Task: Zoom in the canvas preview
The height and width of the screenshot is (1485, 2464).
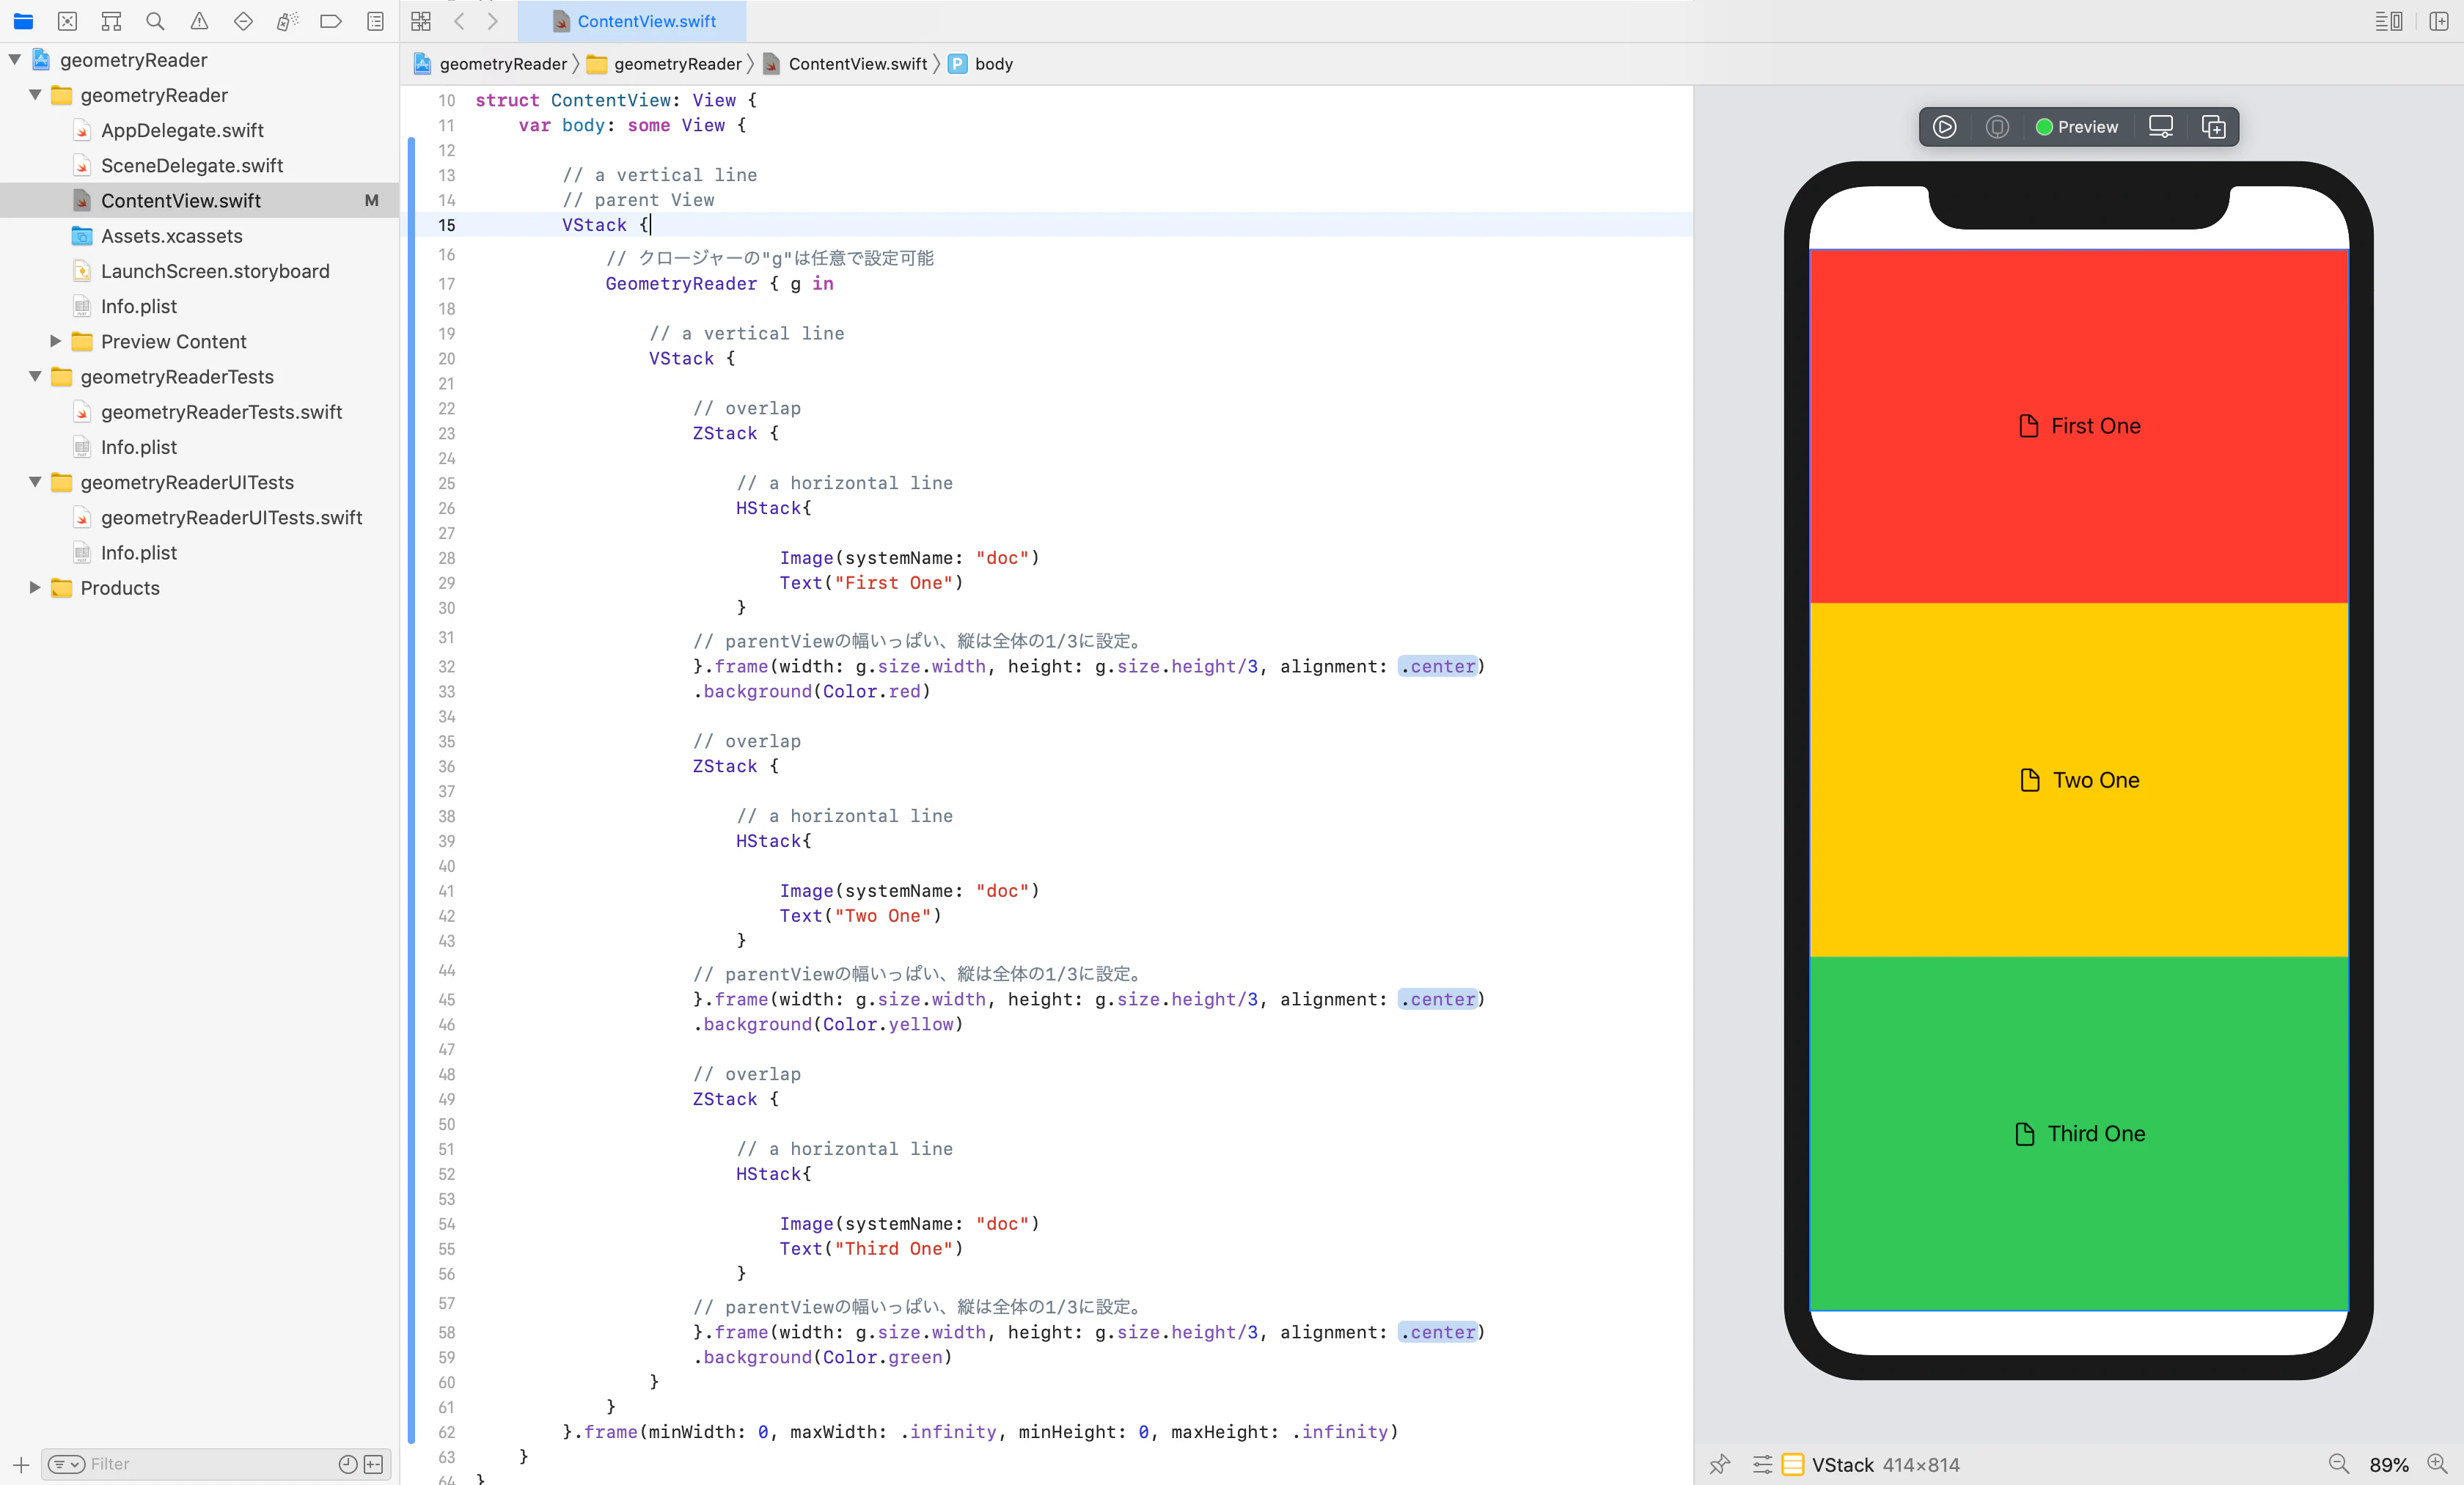Action: click(2437, 1464)
